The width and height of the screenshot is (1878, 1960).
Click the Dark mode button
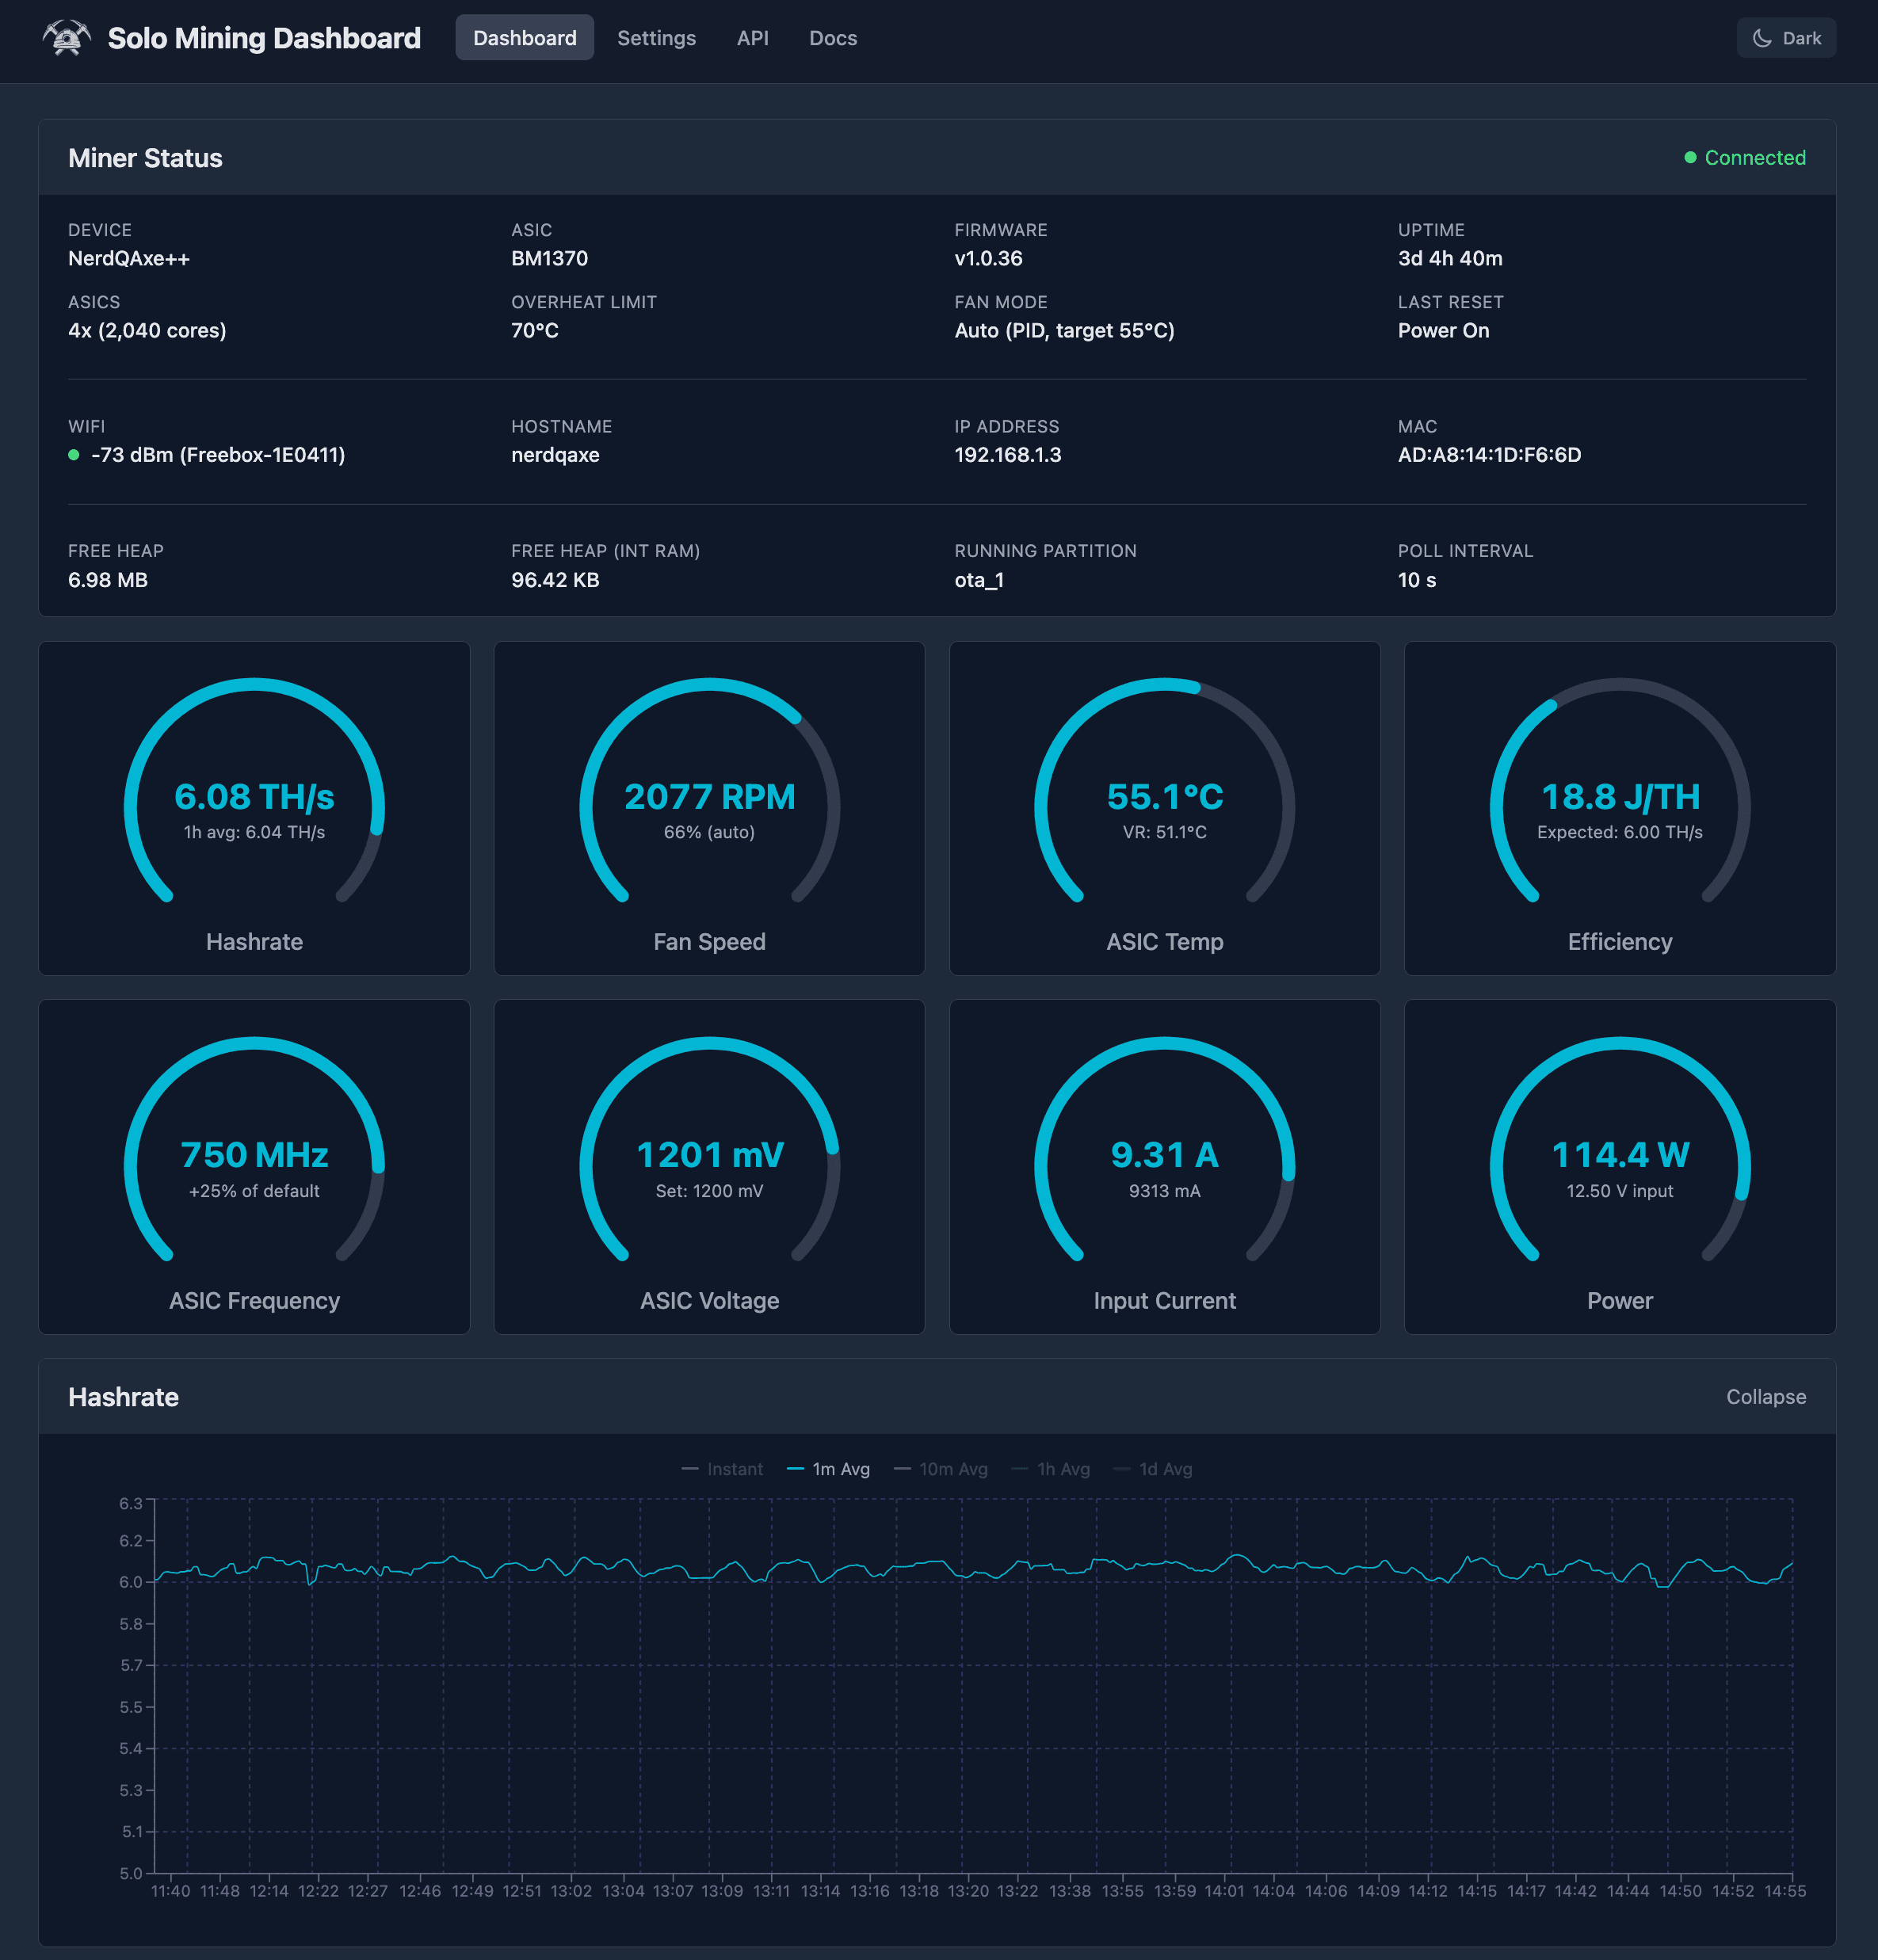coord(1786,38)
